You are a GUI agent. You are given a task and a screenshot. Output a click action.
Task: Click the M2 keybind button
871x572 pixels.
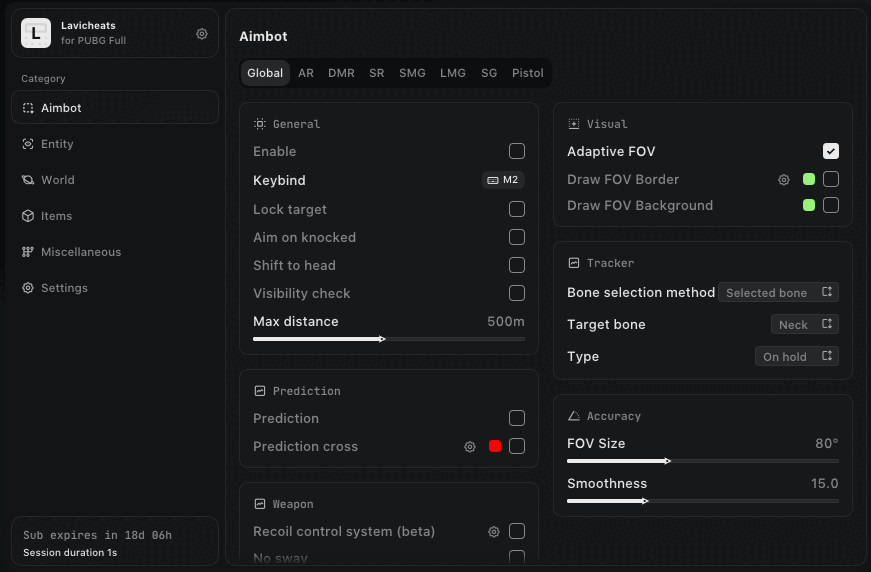(503, 180)
